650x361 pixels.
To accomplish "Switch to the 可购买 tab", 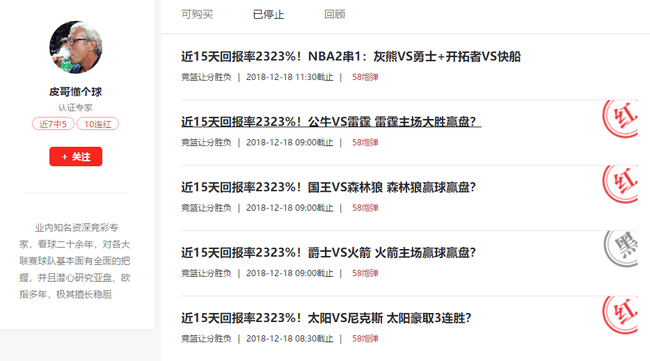I will click(197, 15).
